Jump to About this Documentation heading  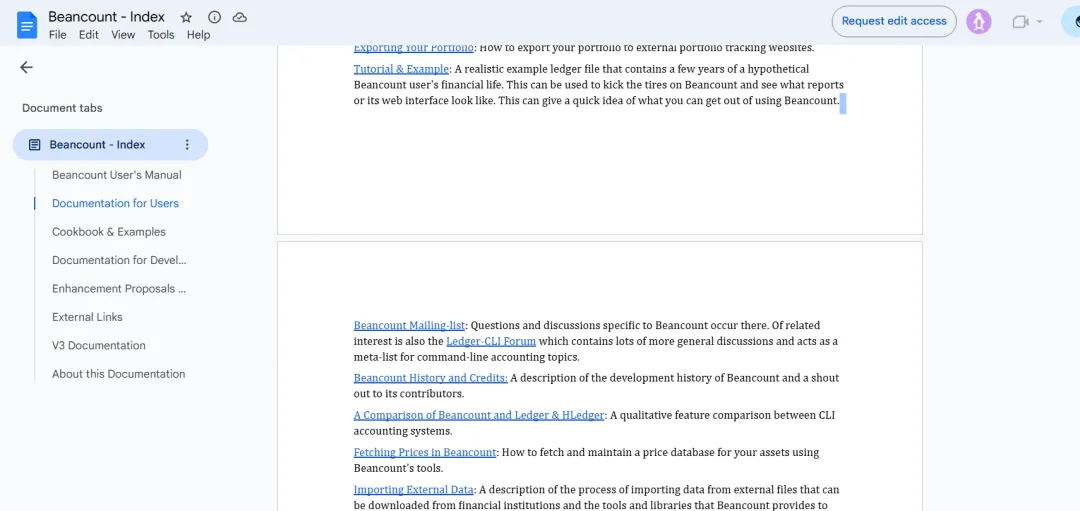tap(118, 374)
